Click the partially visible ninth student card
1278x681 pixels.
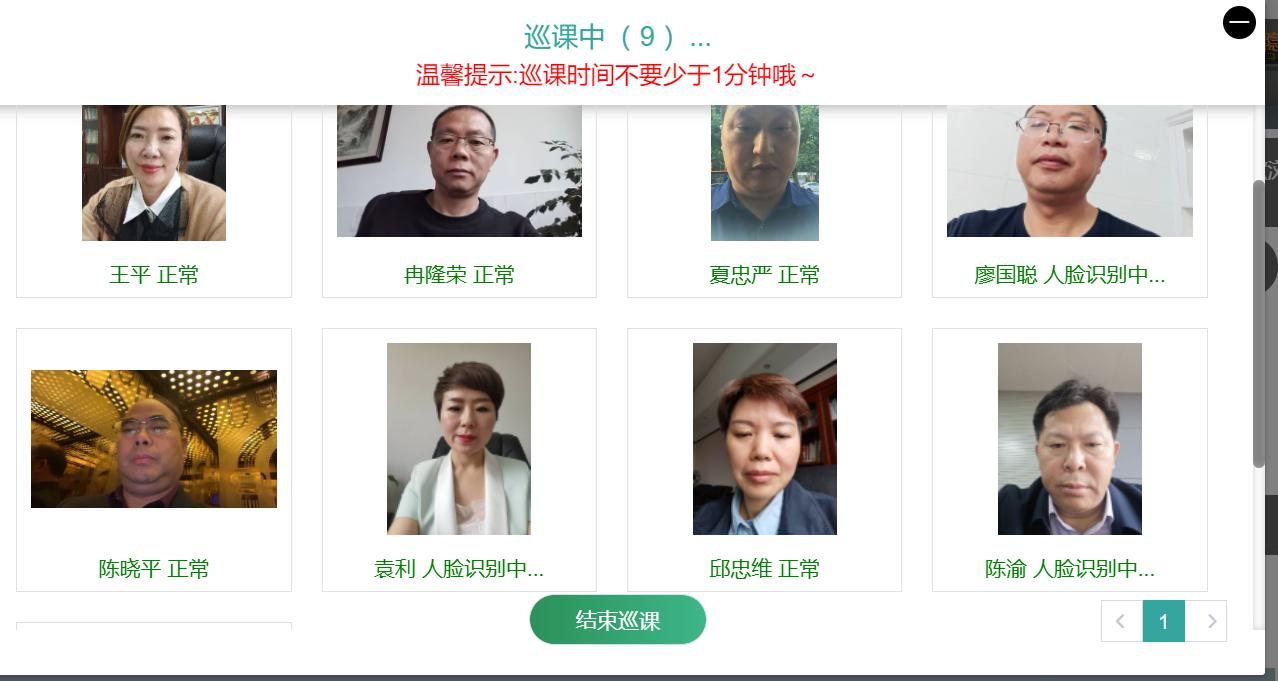(154, 626)
